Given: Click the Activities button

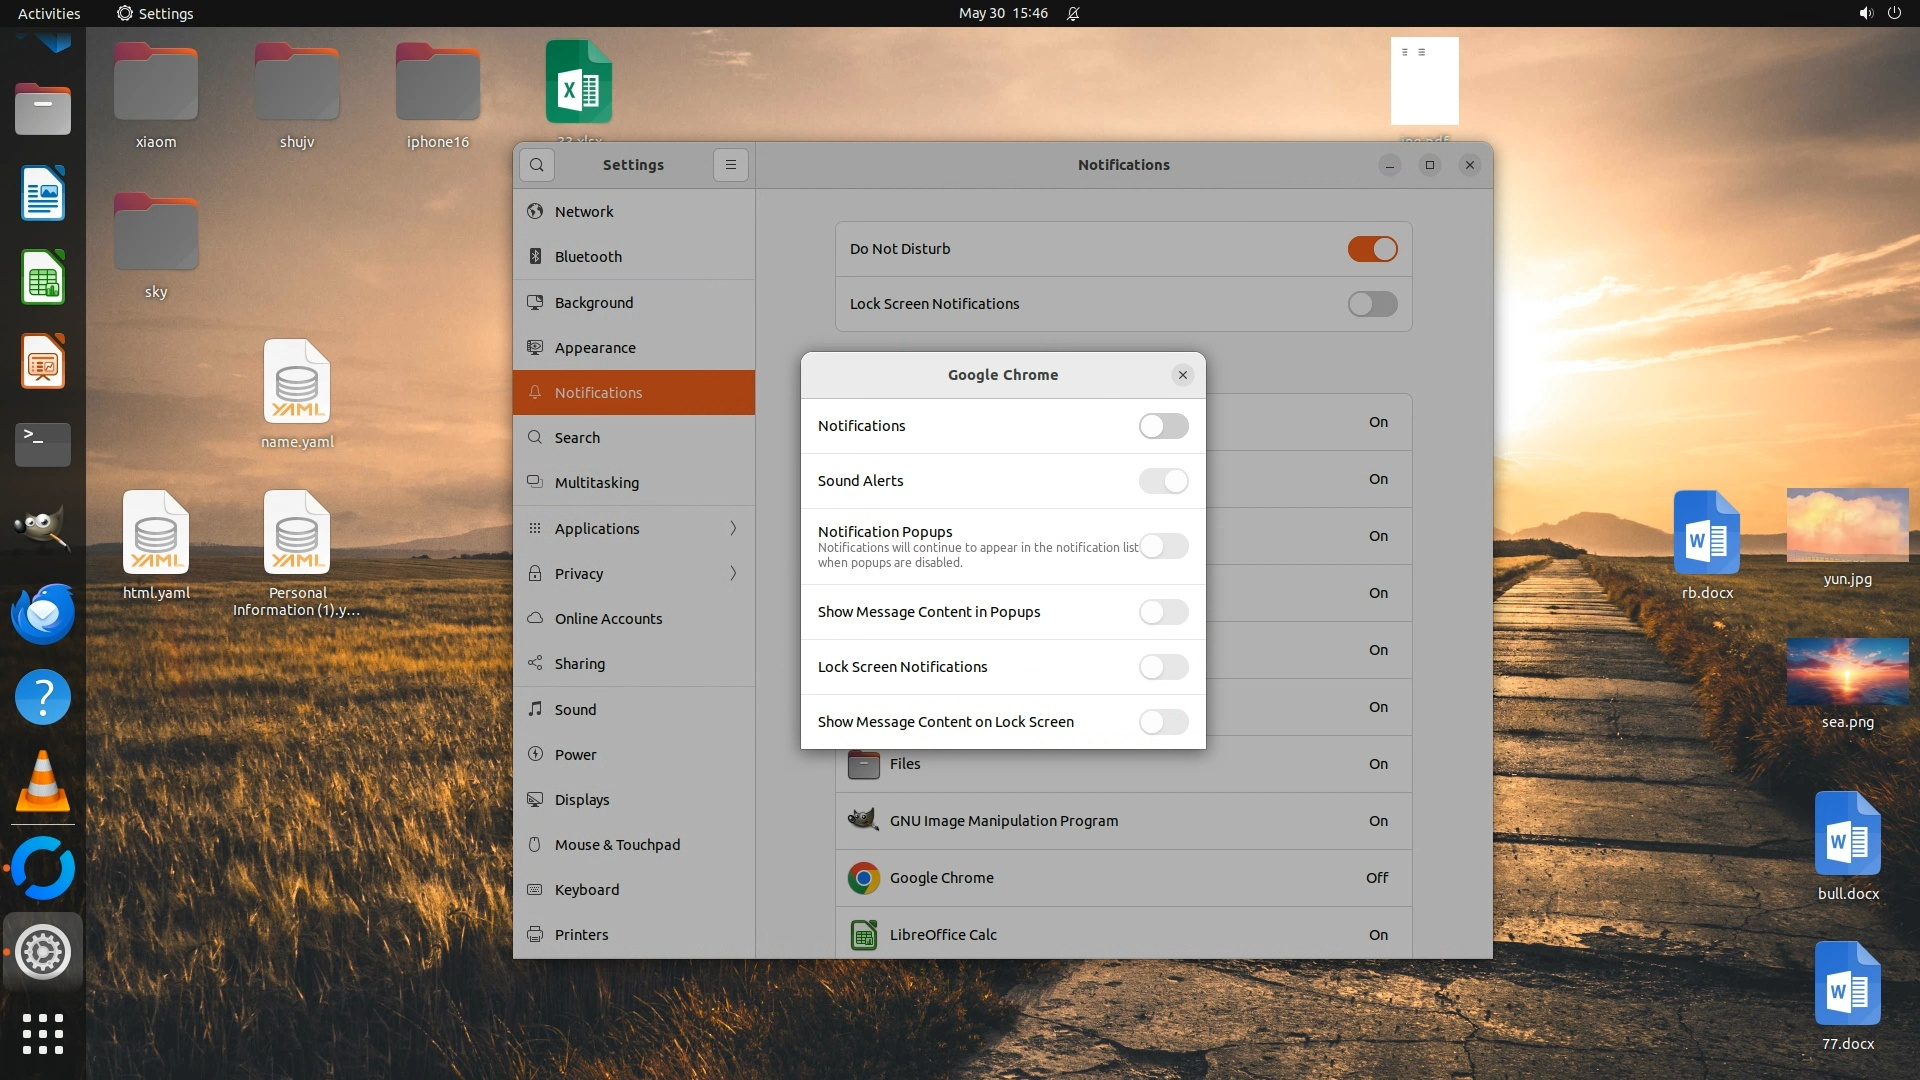Looking at the screenshot, I should point(49,13).
